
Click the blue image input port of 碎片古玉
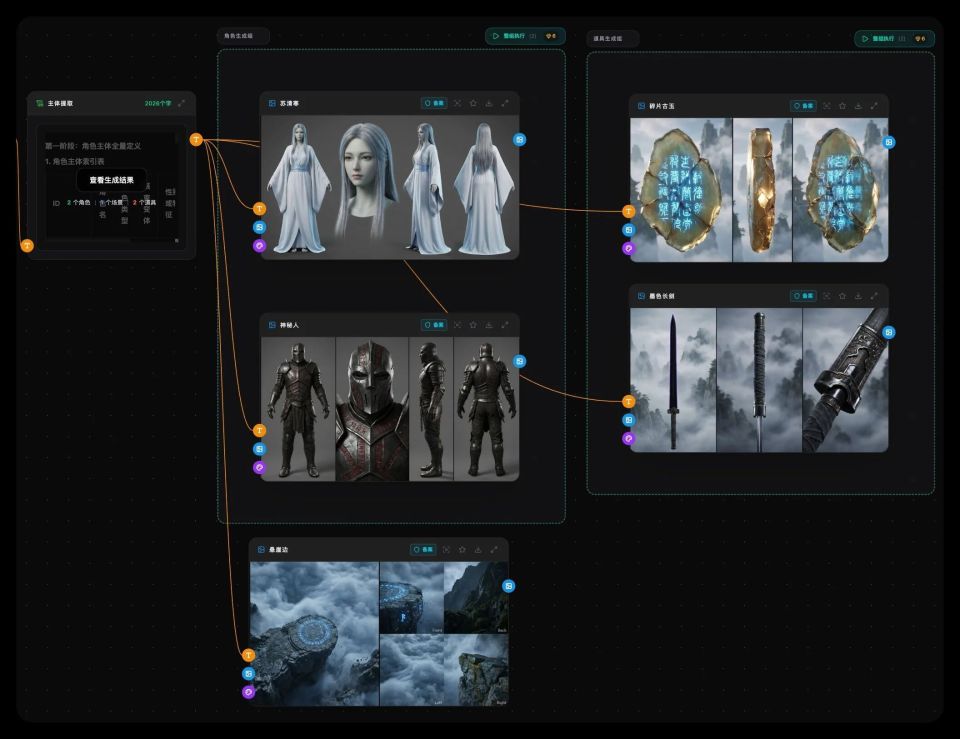[x=629, y=230]
